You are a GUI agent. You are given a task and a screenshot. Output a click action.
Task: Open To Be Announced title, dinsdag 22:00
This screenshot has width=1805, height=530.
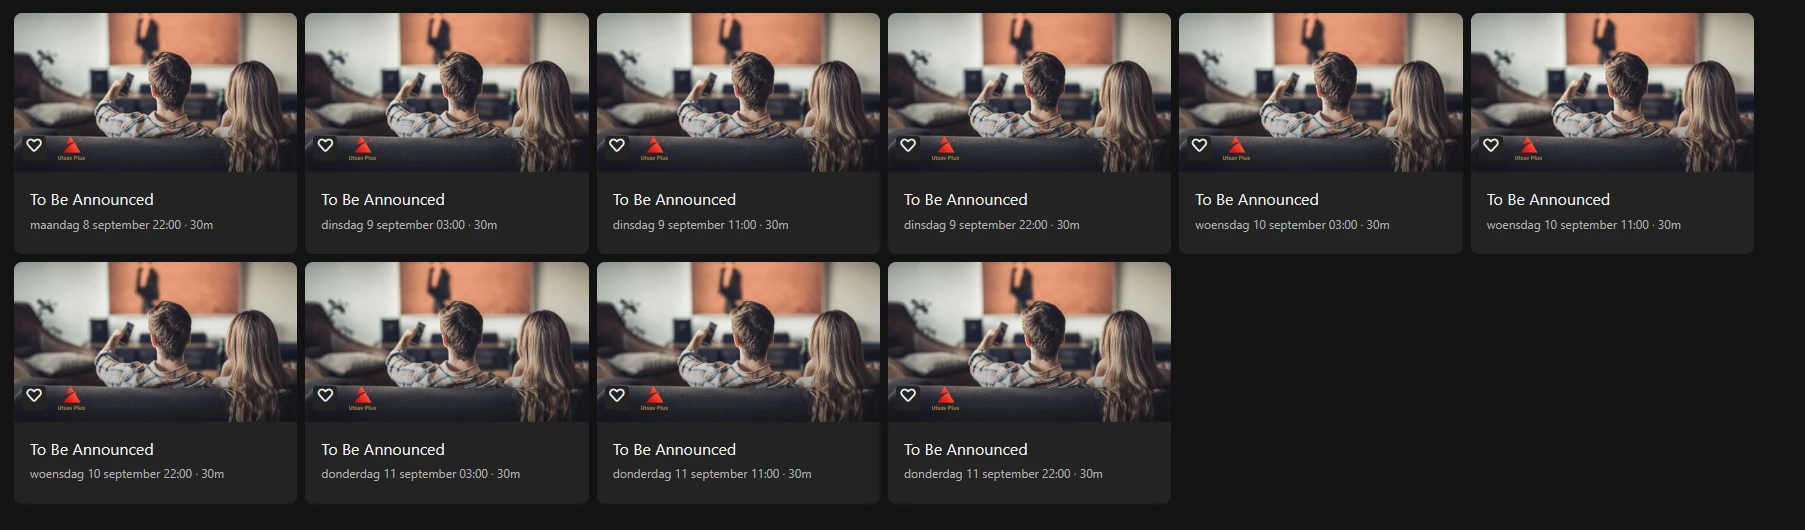966,200
